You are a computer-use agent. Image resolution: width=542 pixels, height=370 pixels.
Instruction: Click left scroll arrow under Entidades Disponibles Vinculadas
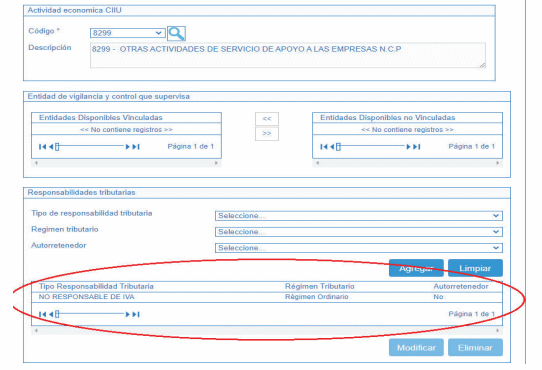click(36, 163)
